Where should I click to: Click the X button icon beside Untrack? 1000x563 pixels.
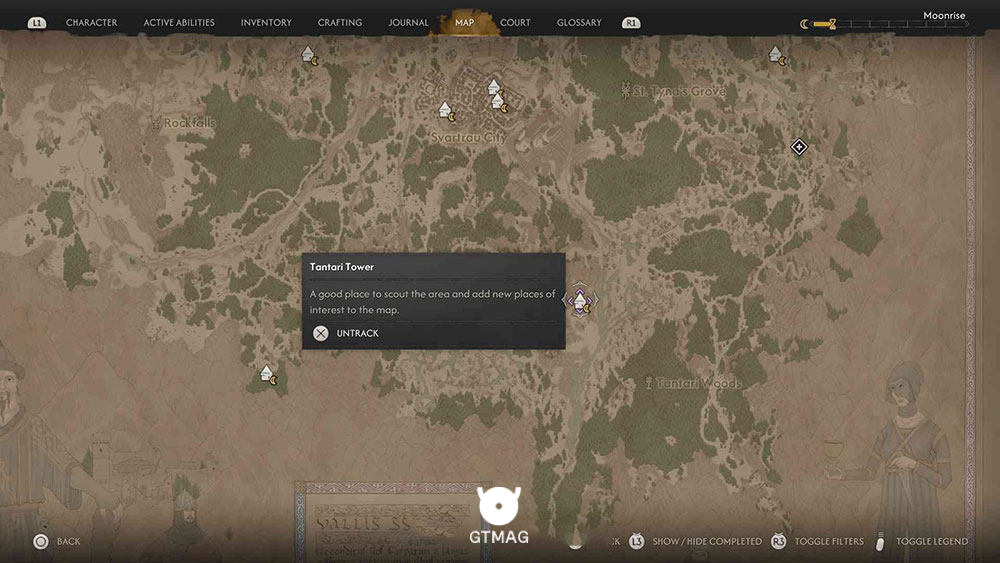[x=321, y=333]
